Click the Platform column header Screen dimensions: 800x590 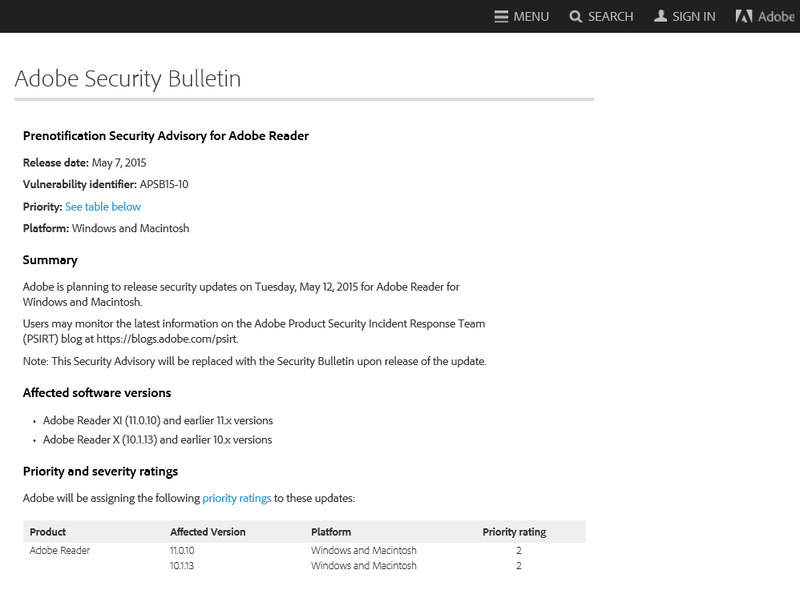[331, 532]
